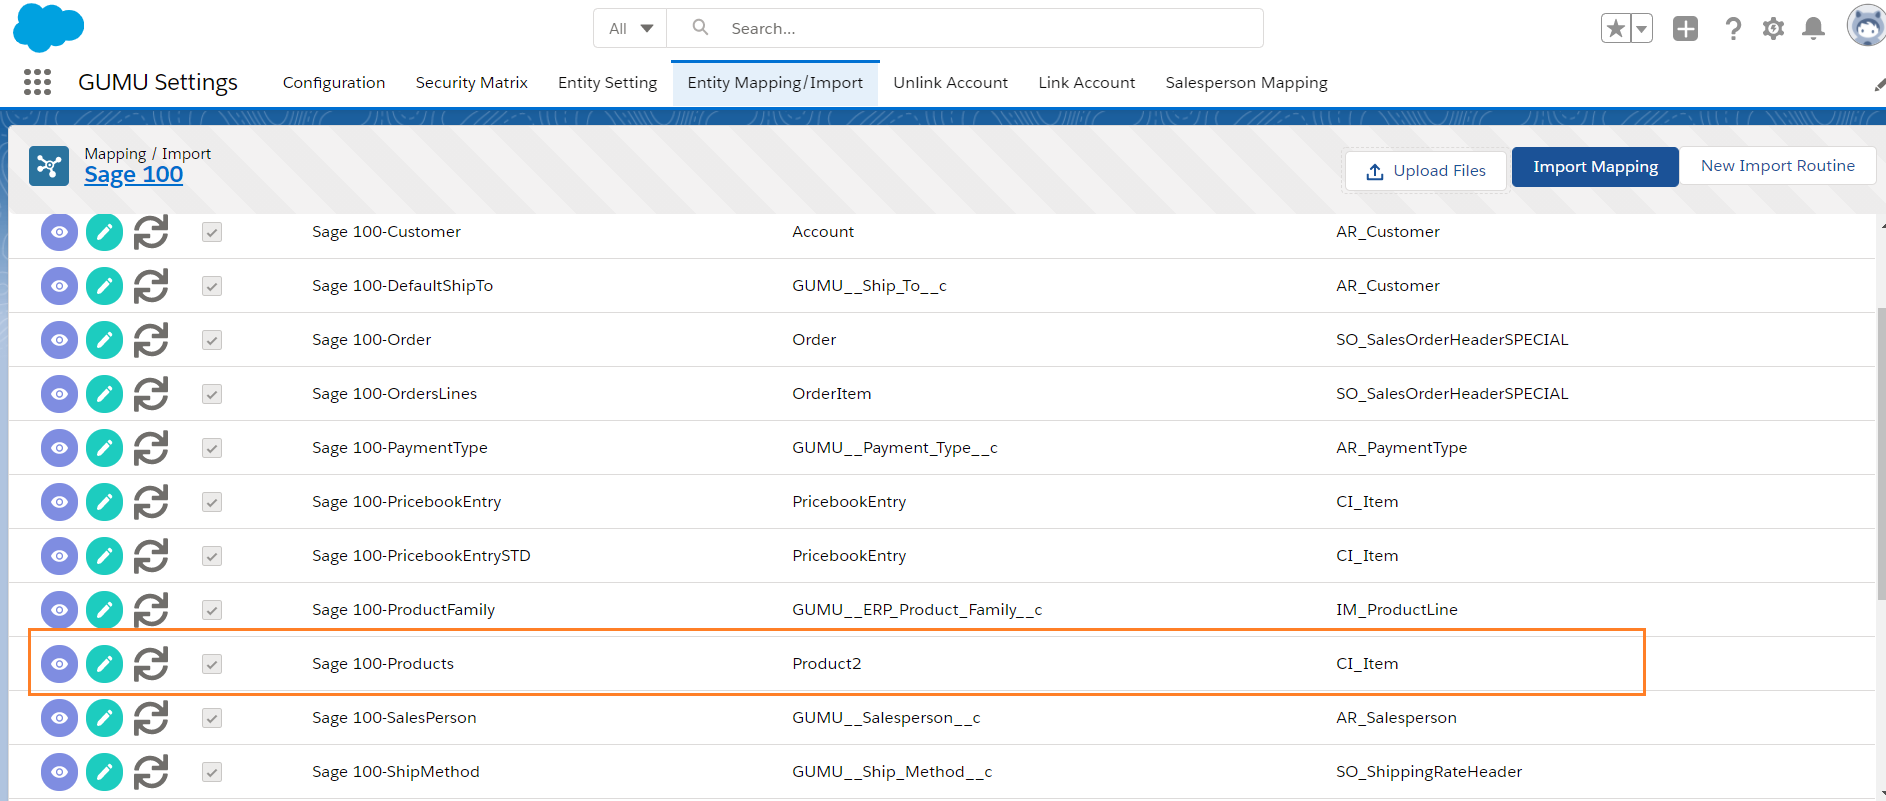Open the Favorites star icon
Screen dimensions: 1886x801
[1615, 28]
